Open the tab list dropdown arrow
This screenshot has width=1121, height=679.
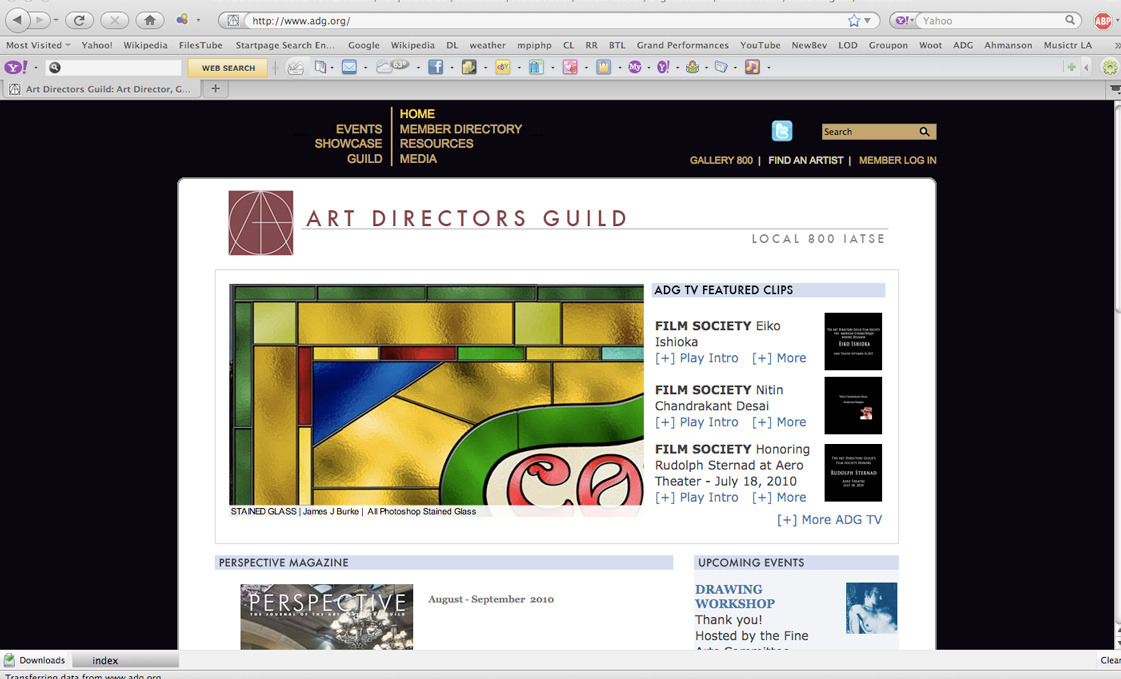click(x=1115, y=89)
